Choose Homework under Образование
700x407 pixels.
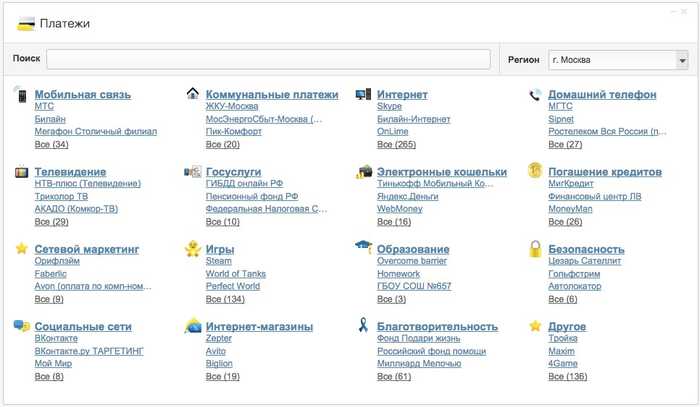click(398, 274)
